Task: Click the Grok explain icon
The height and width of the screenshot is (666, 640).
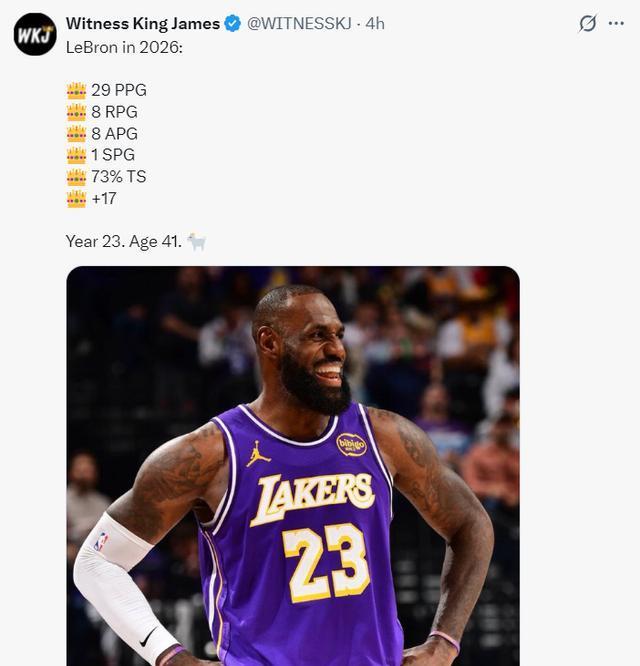Action: coord(588,24)
